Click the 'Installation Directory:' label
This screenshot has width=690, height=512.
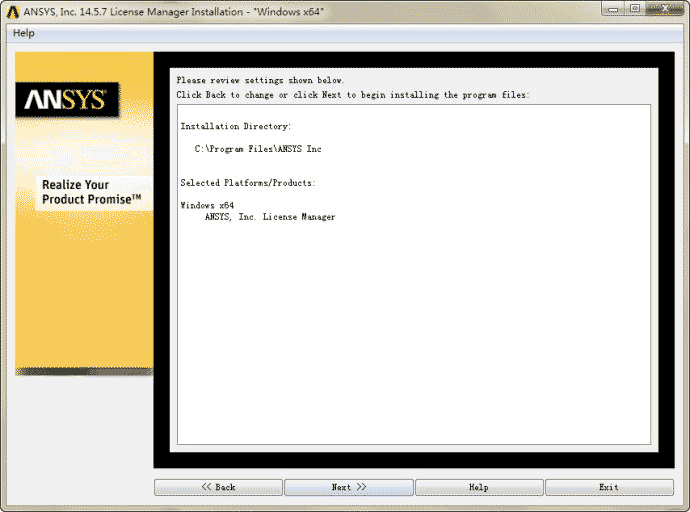(x=235, y=126)
